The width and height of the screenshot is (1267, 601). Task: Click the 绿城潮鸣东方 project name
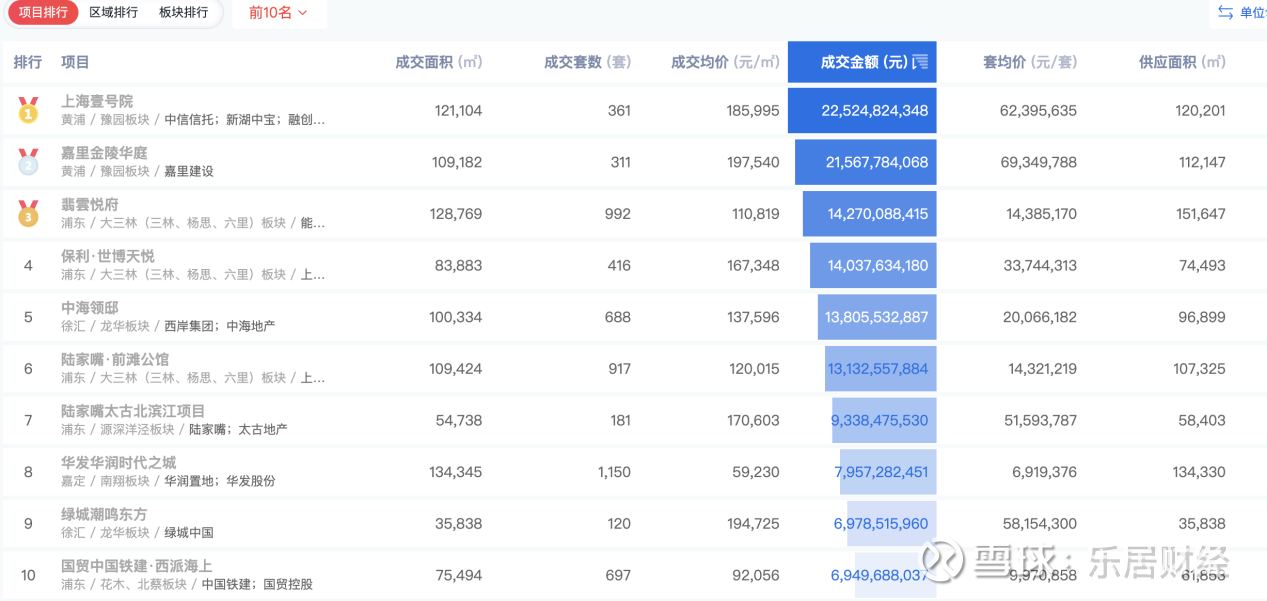click(104, 514)
